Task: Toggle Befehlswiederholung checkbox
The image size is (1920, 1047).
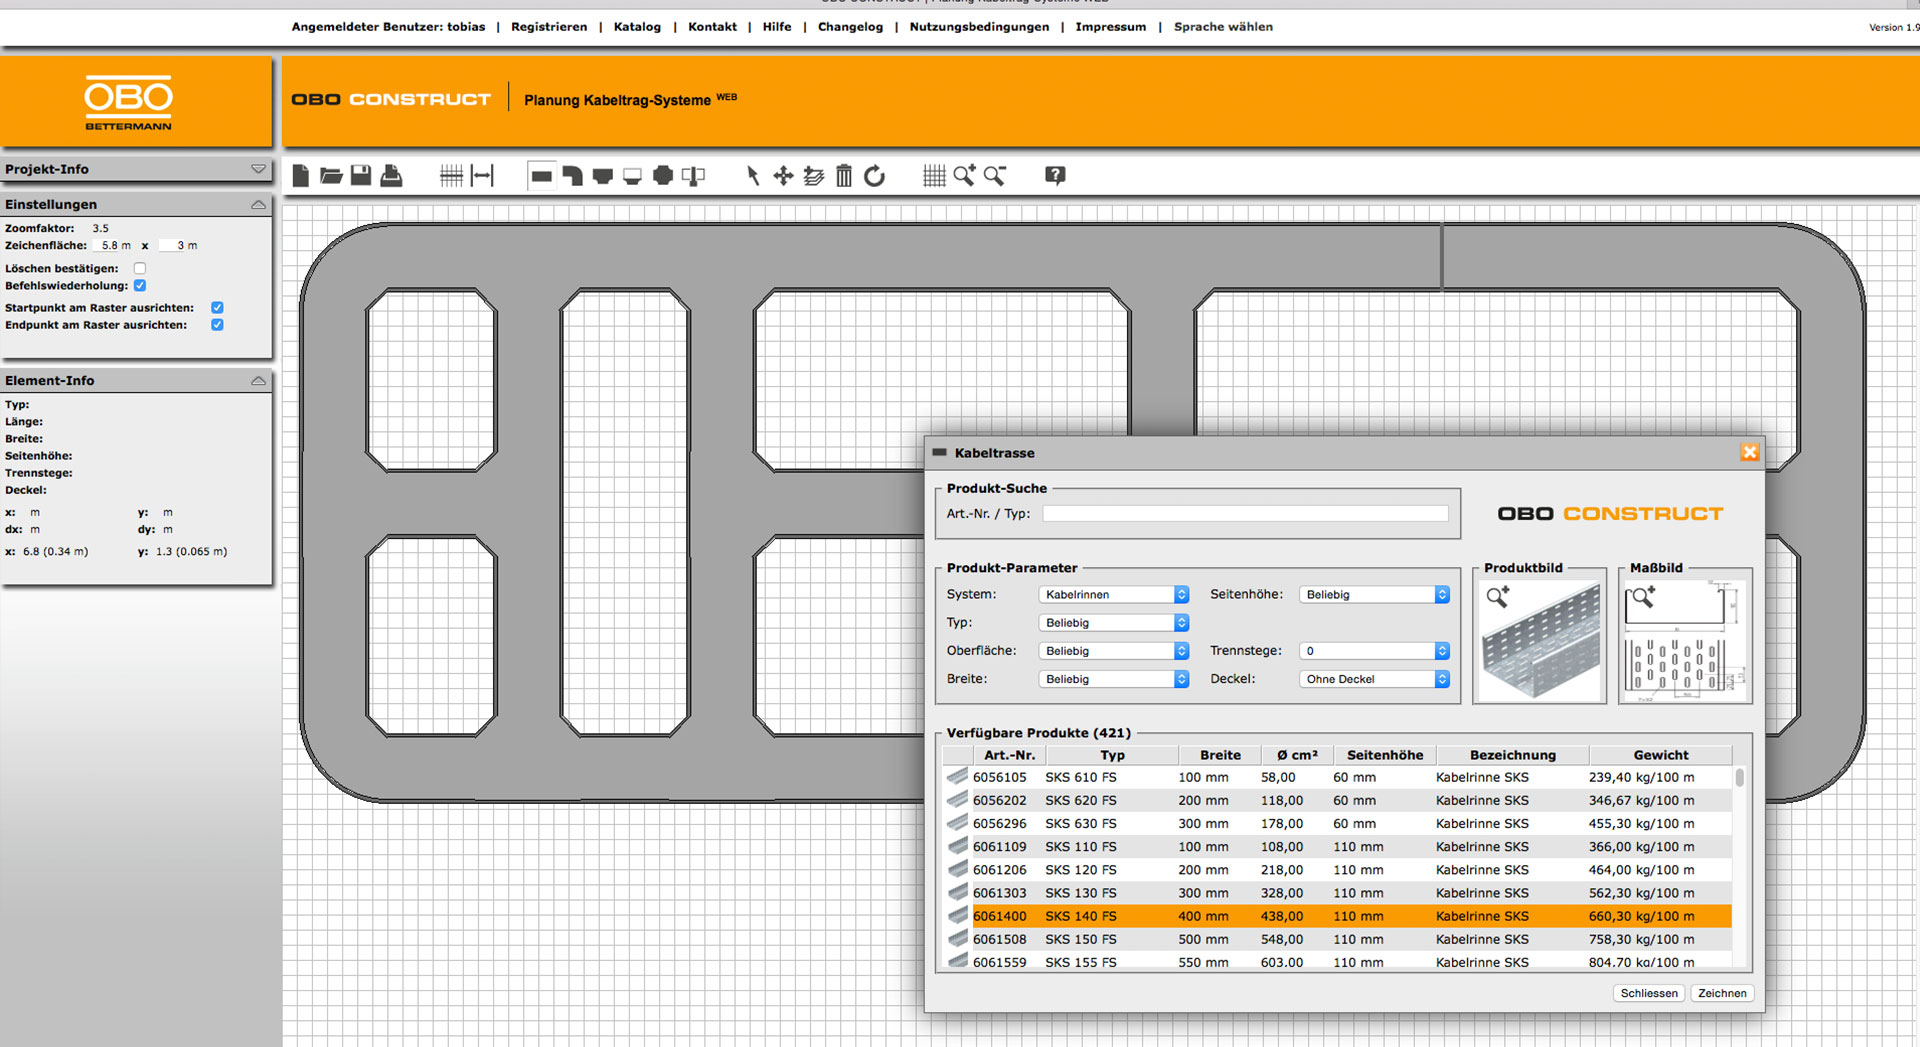Action: click(140, 285)
